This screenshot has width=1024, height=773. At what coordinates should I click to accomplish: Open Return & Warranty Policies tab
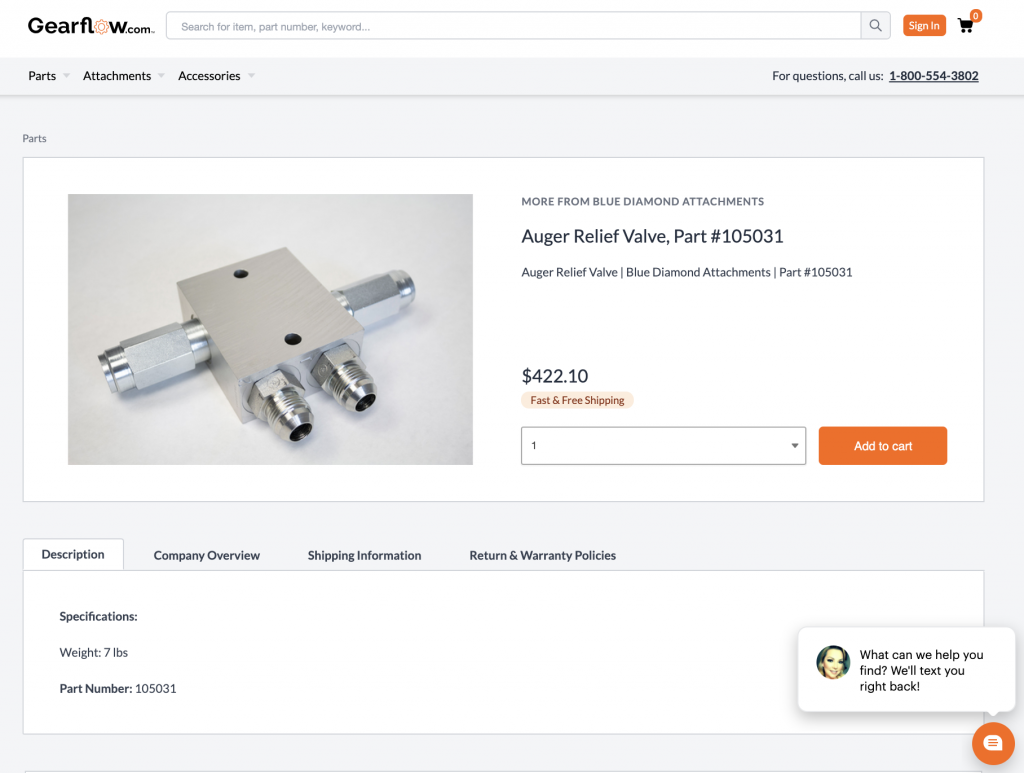(542, 555)
